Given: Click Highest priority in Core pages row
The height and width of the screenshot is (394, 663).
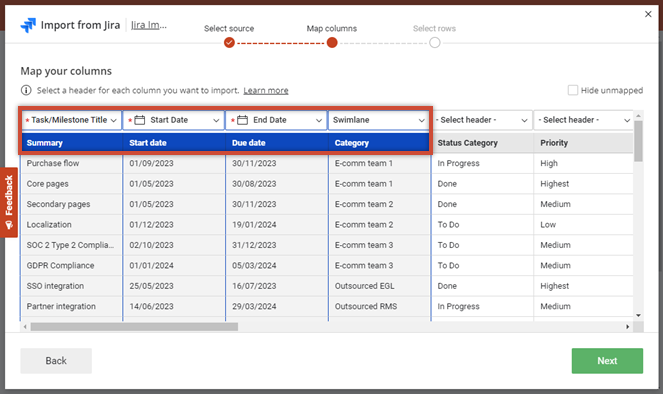Looking at the screenshot, I should pos(584,184).
